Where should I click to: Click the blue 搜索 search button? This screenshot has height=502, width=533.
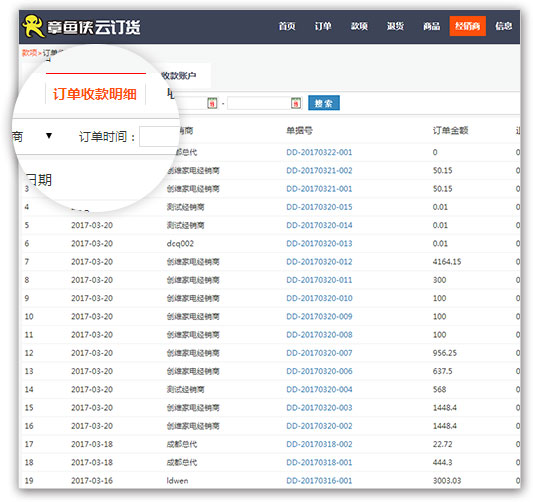click(x=324, y=103)
